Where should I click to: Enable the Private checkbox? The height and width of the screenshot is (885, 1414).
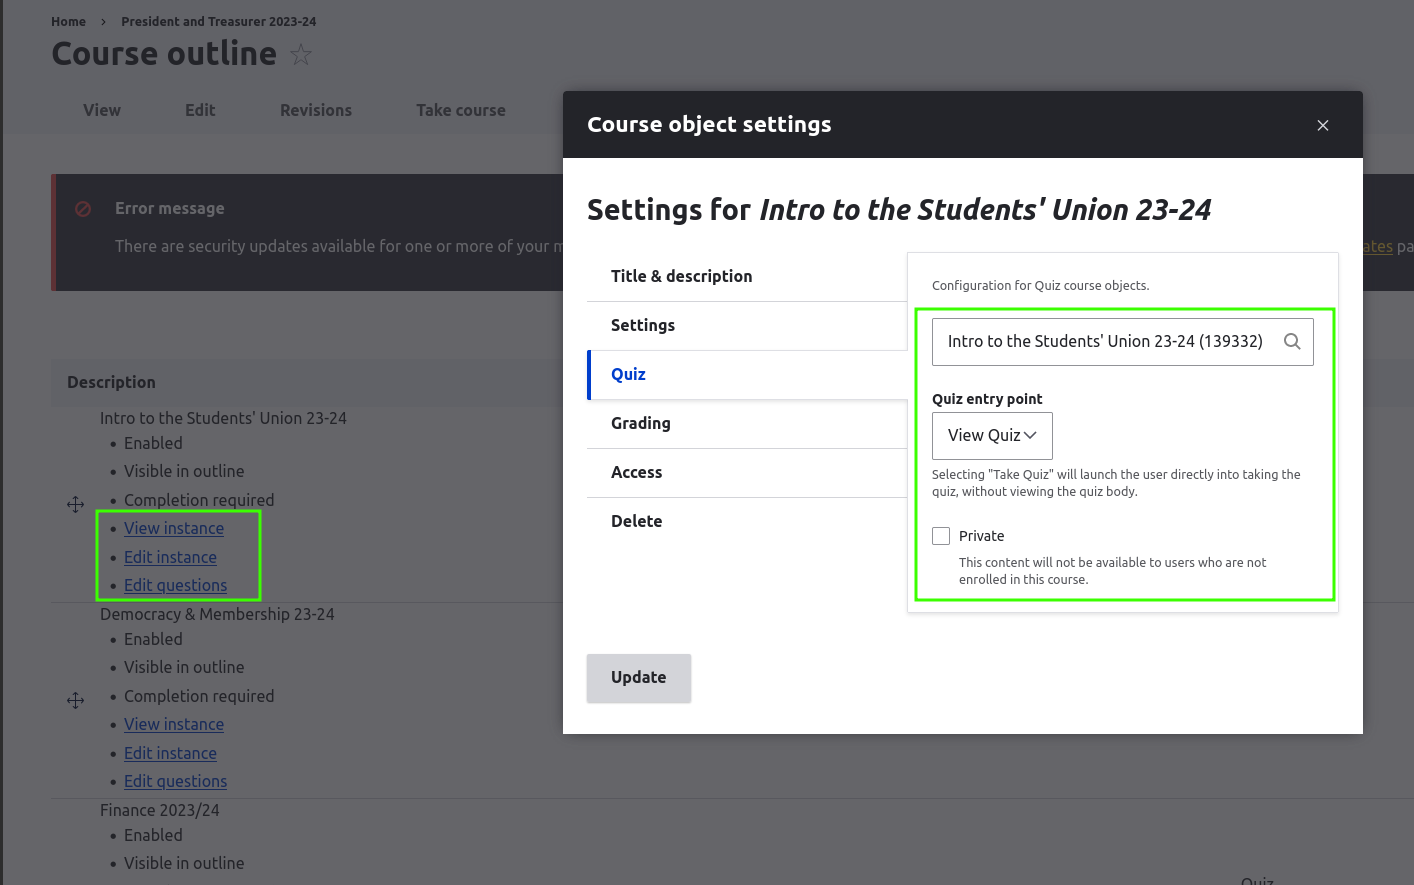[x=941, y=536]
